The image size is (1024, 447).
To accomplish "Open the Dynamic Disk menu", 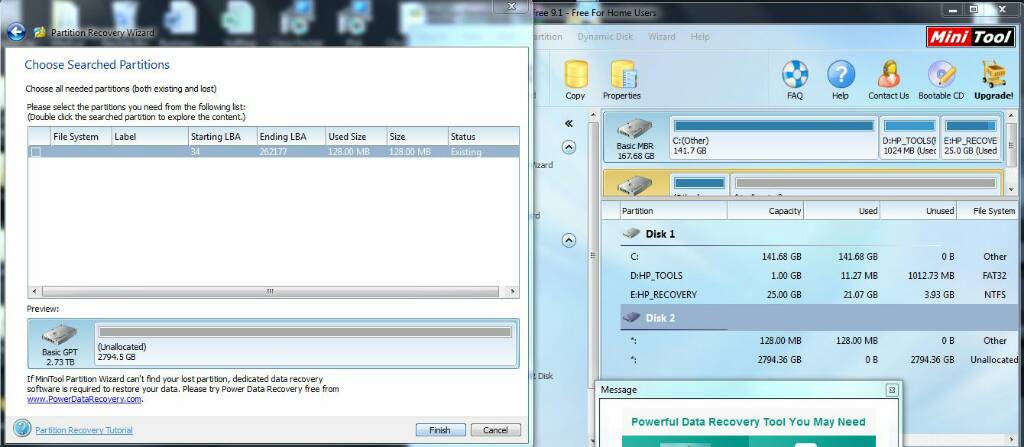I will tap(605, 37).
